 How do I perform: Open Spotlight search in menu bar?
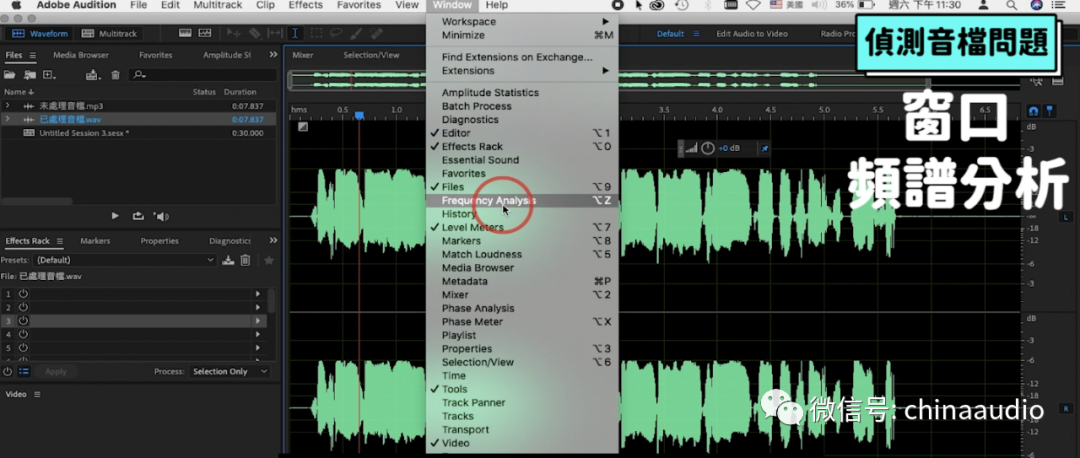[x=1012, y=5]
